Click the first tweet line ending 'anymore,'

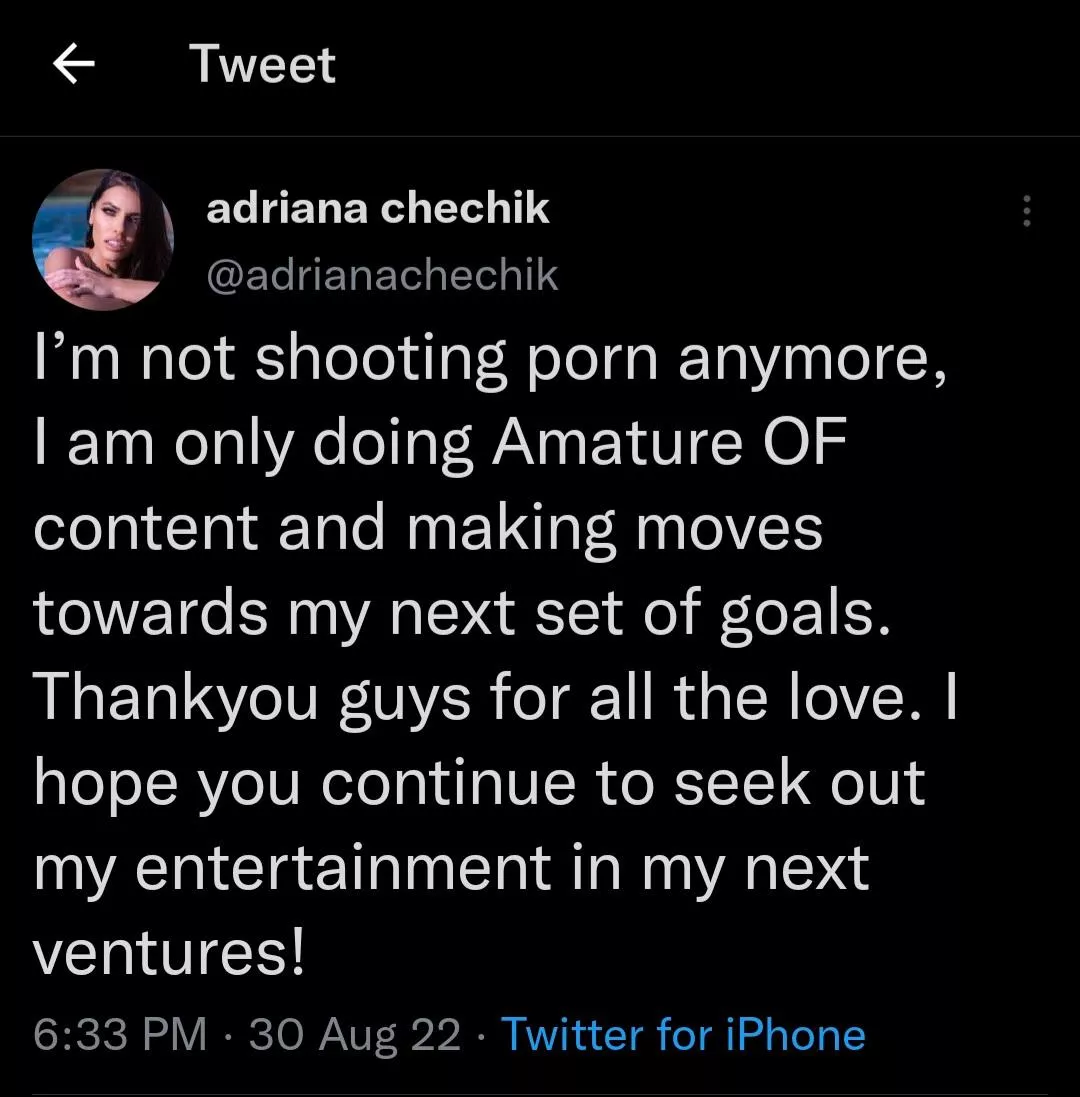[490, 362]
